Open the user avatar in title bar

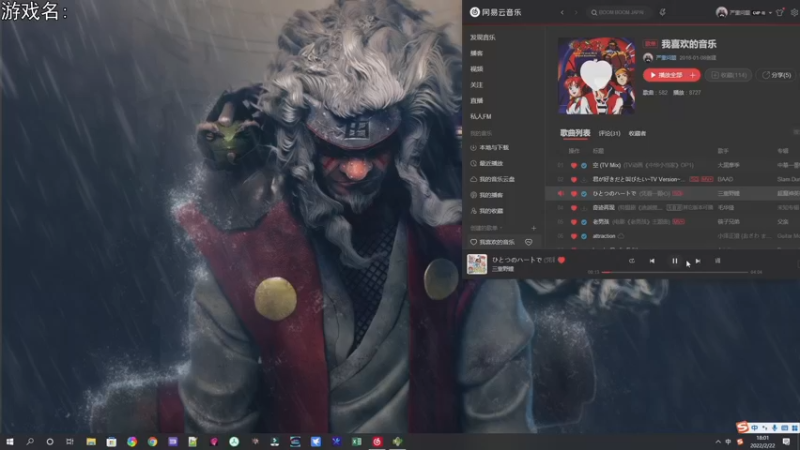click(721, 12)
